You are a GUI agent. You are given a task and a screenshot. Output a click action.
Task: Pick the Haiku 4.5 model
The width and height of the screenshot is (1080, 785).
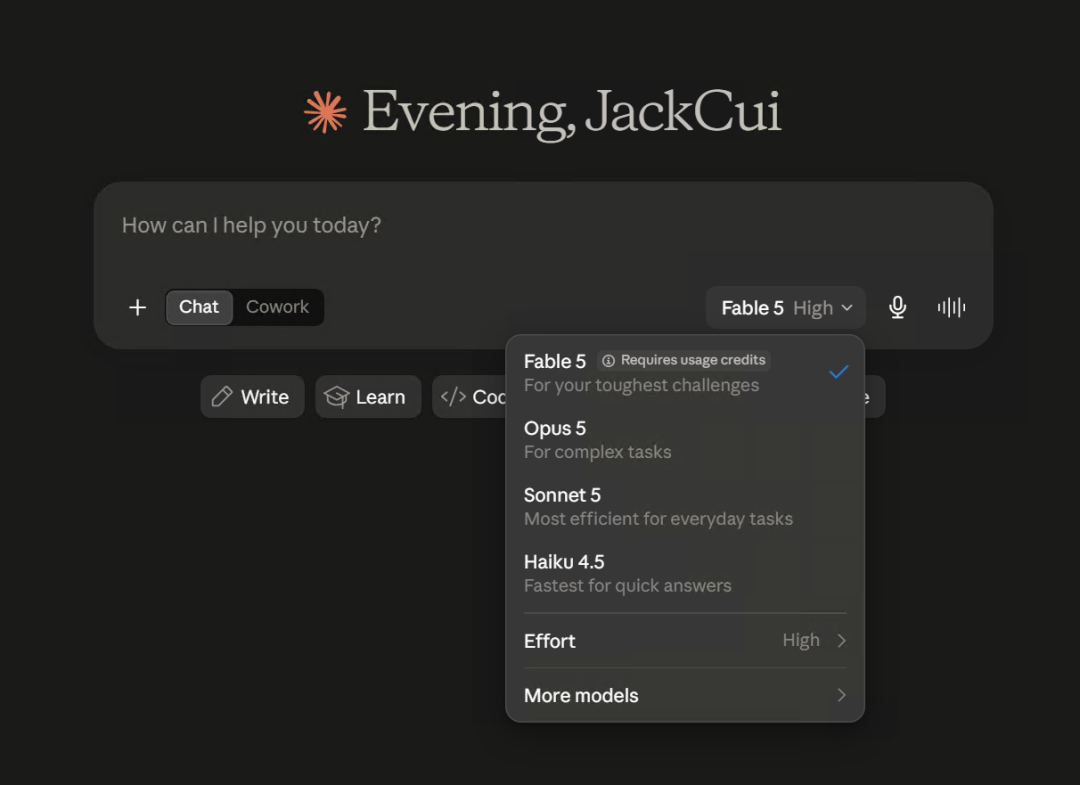685,573
